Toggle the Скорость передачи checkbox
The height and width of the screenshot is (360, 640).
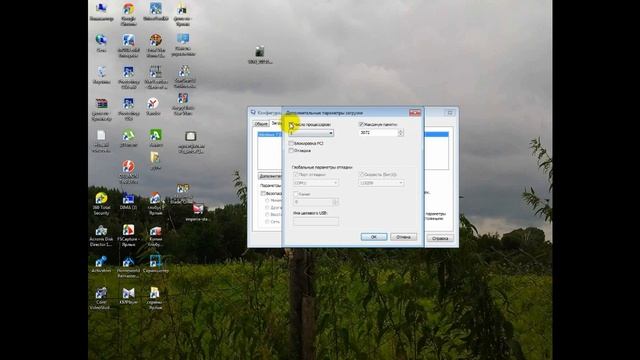pyautogui.click(x=361, y=174)
